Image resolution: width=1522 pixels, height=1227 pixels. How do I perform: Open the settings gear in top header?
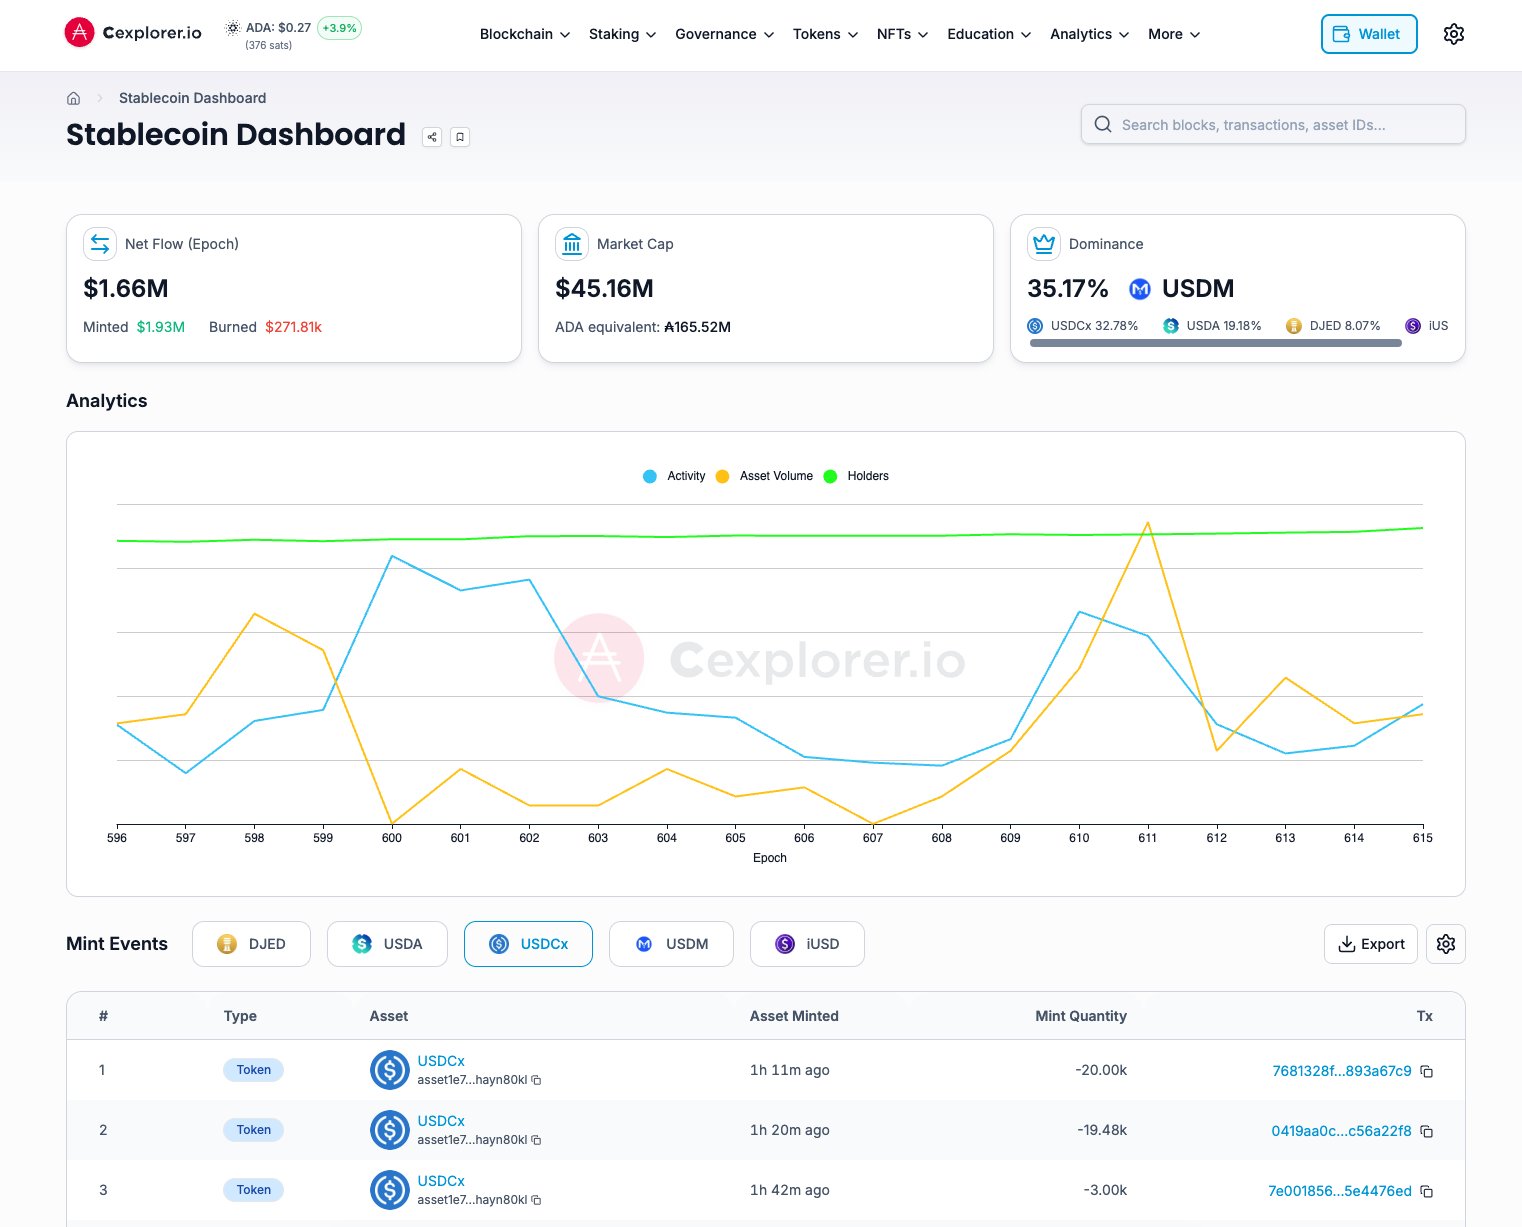coord(1454,34)
